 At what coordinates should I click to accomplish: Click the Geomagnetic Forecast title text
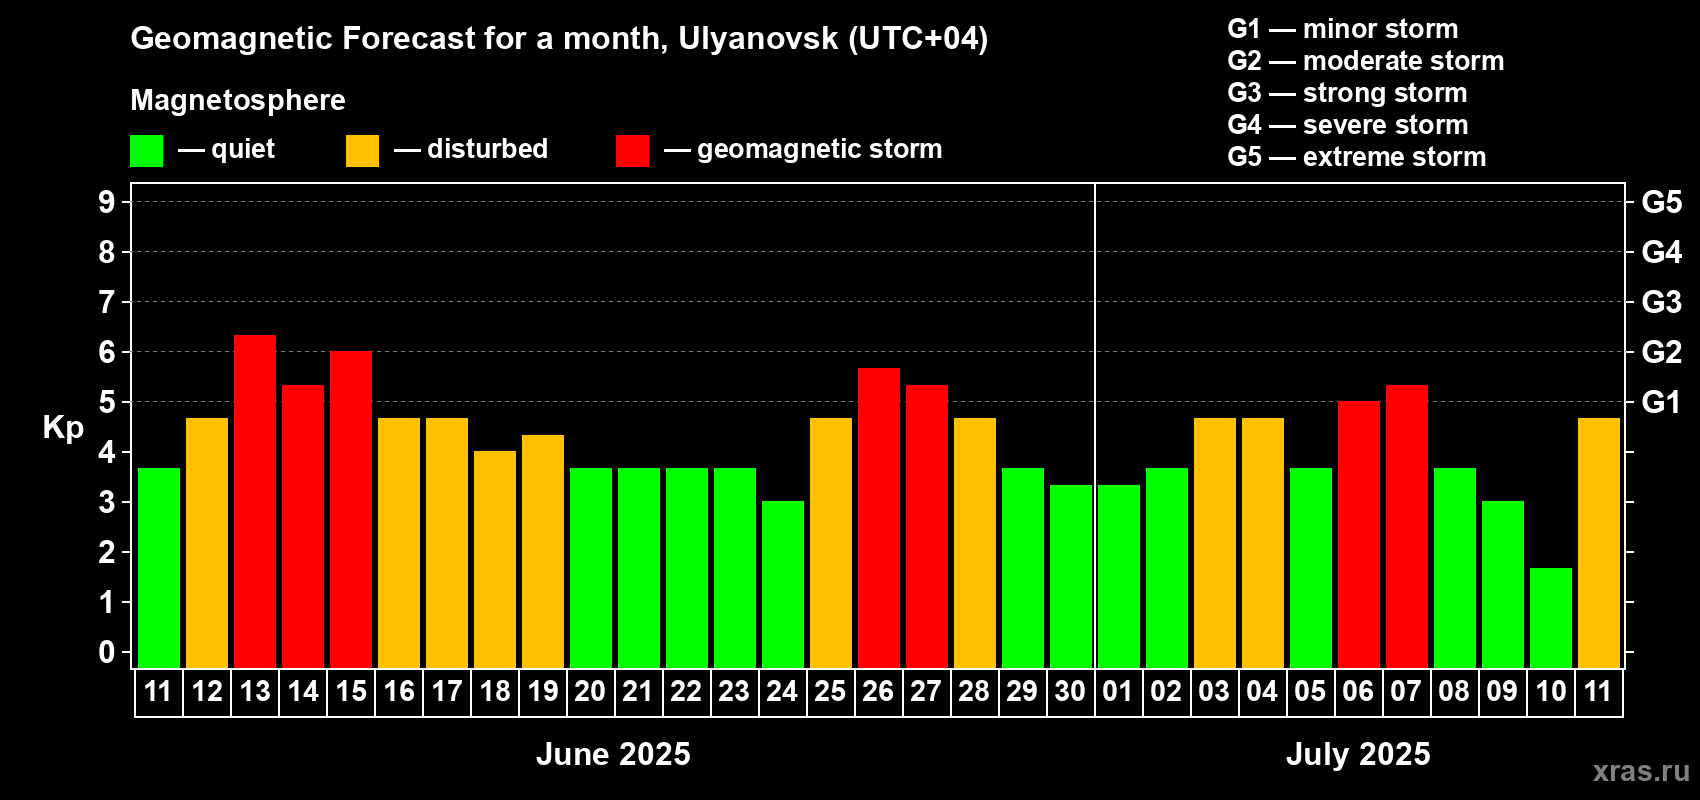click(x=559, y=39)
